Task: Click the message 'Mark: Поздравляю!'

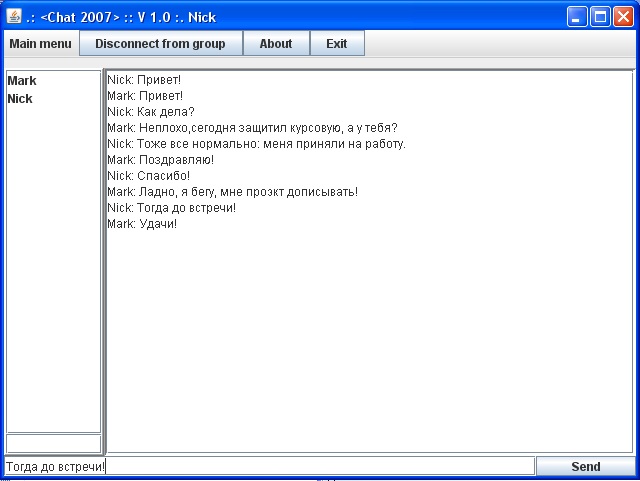Action: click(160, 160)
